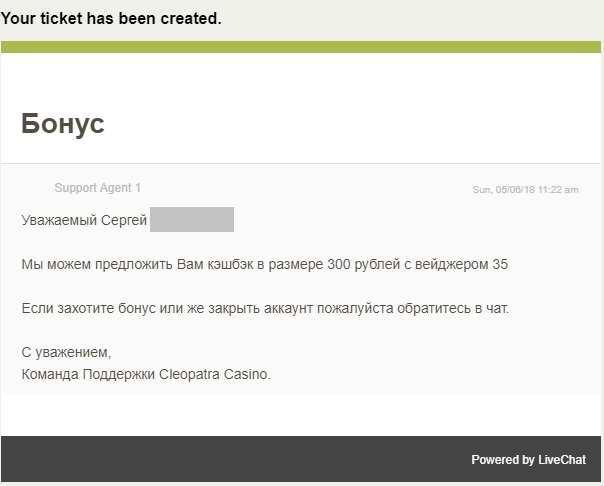Click the С уважением closing line
This screenshot has height=486, width=604.
click(x=66, y=352)
